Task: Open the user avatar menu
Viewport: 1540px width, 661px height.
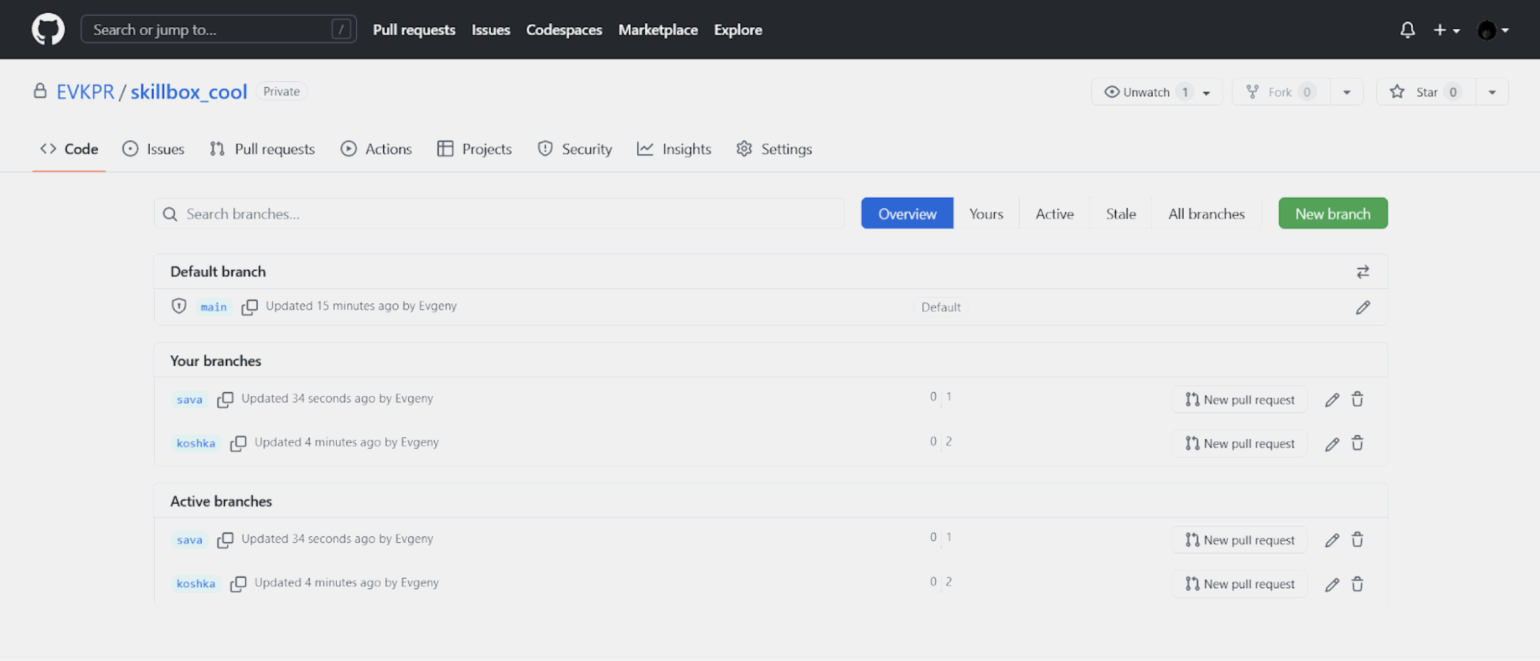Action: click(x=1492, y=30)
